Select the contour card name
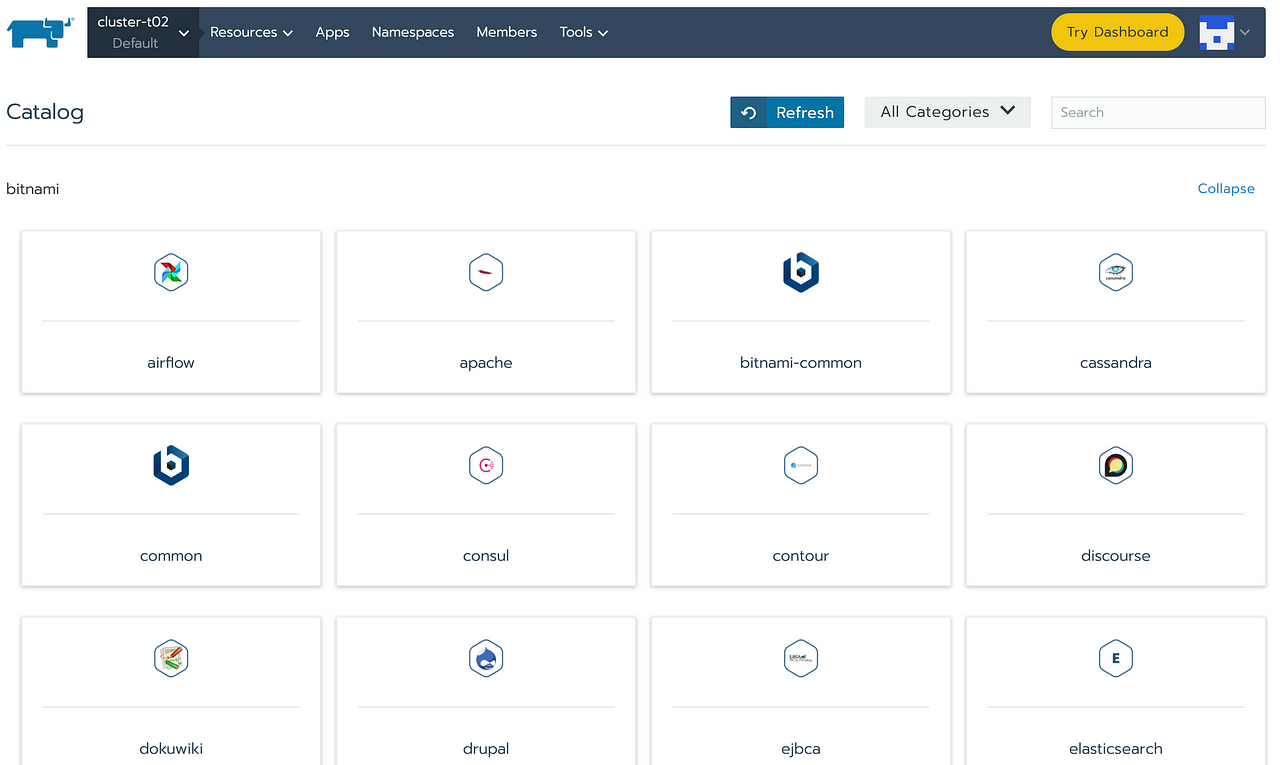The height and width of the screenshot is (765, 1280). click(801, 556)
